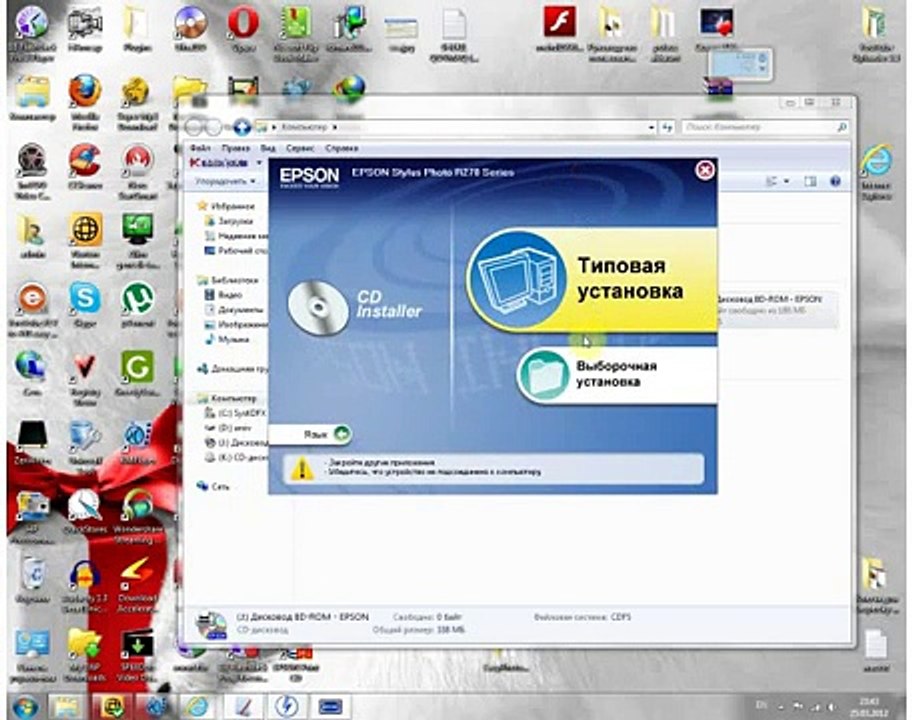Open Explorer help question mark icon
Image resolution: width=912 pixels, height=720 pixels.
coord(835,181)
